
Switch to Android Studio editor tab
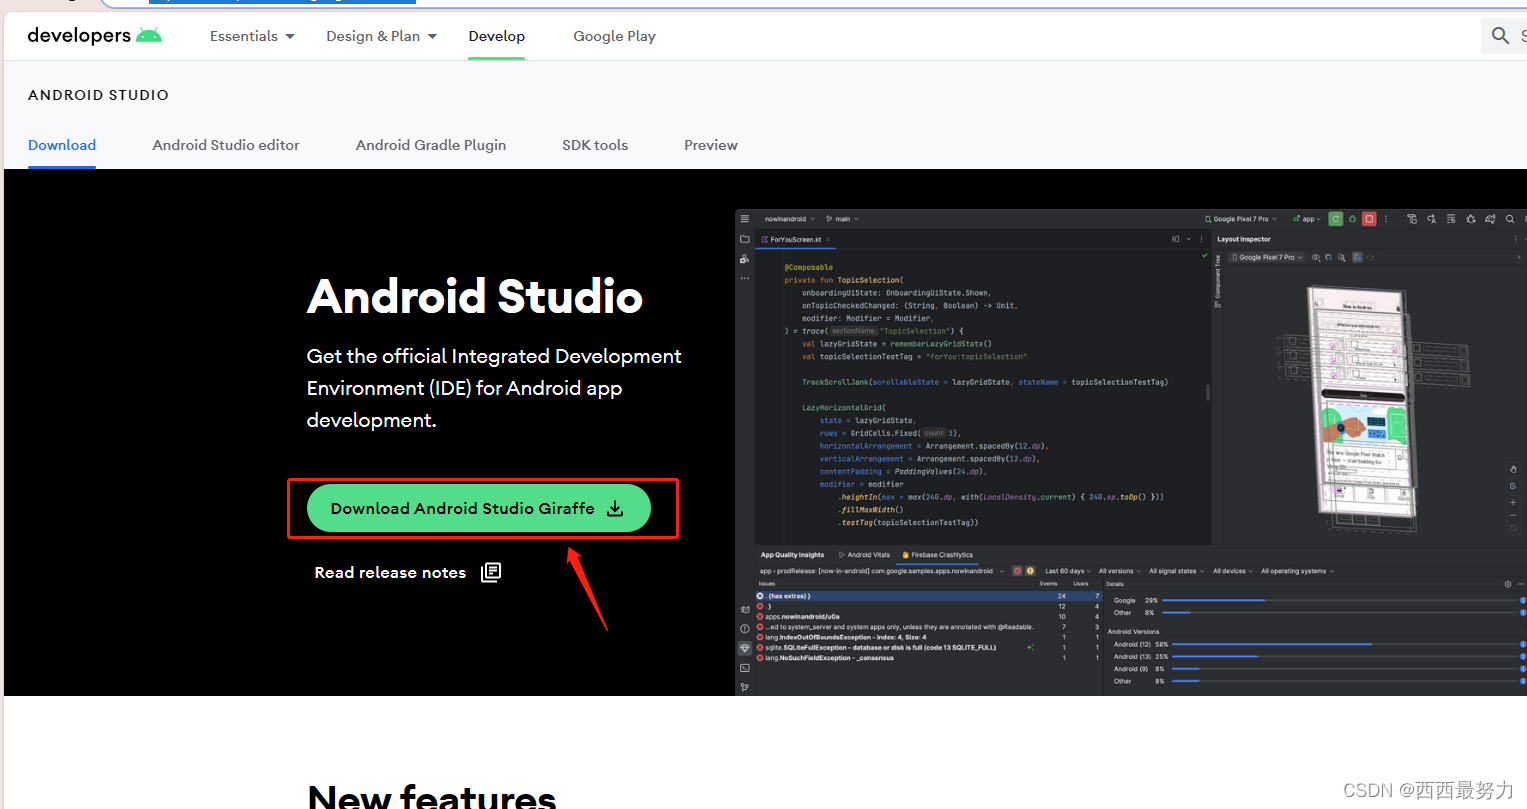point(226,145)
